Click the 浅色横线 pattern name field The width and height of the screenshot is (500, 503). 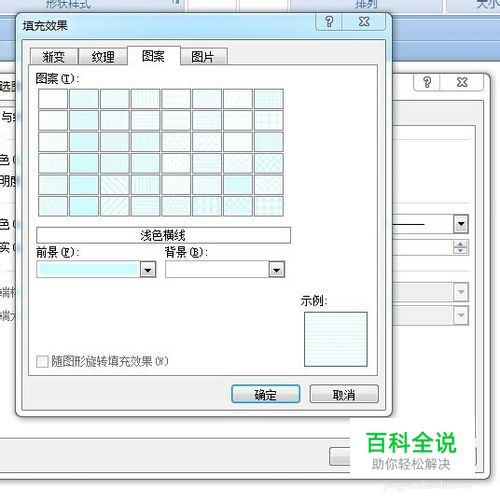[x=163, y=235]
